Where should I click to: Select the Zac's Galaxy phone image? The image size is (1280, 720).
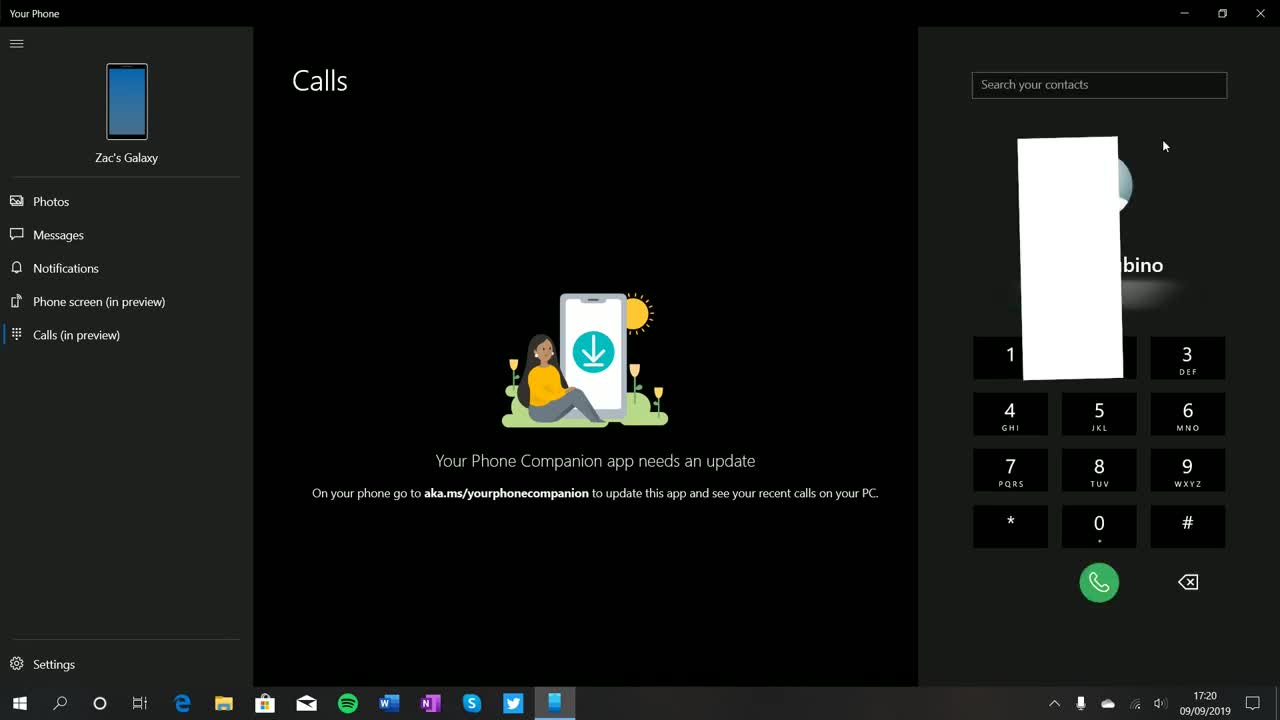pyautogui.click(x=127, y=102)
